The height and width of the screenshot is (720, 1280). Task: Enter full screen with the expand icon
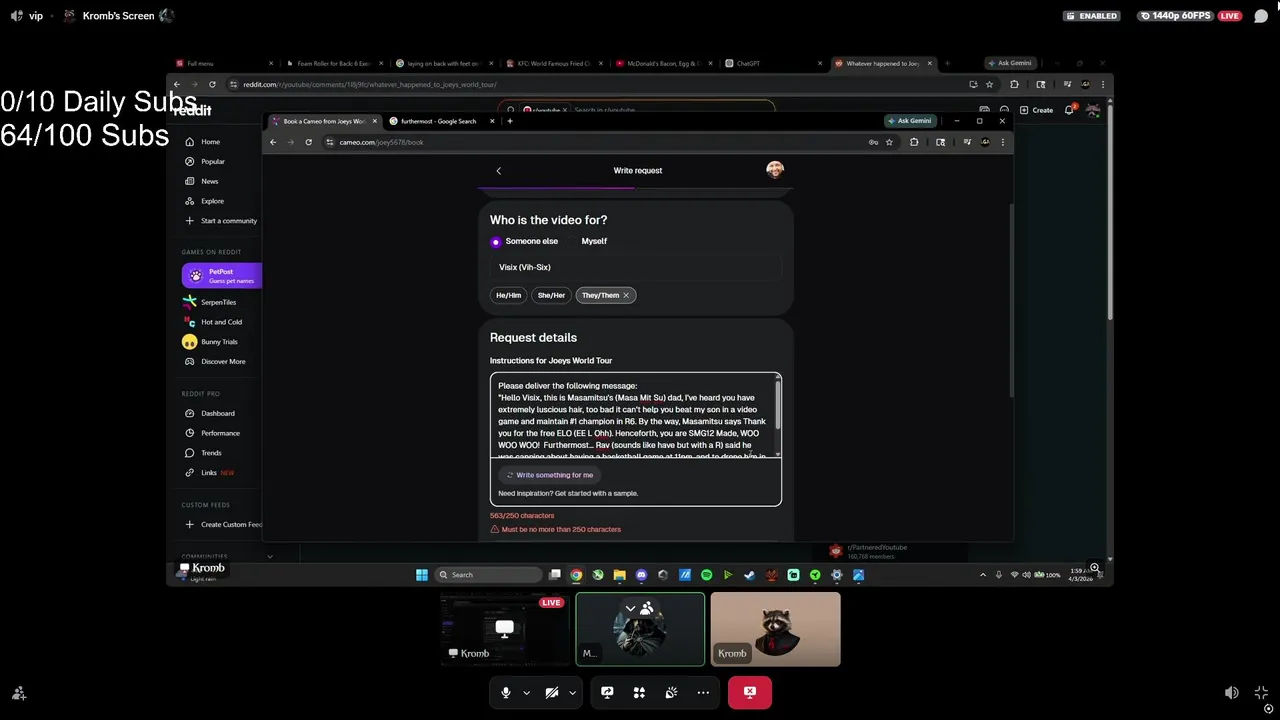pyautogui.click(x=1261, y=692)
